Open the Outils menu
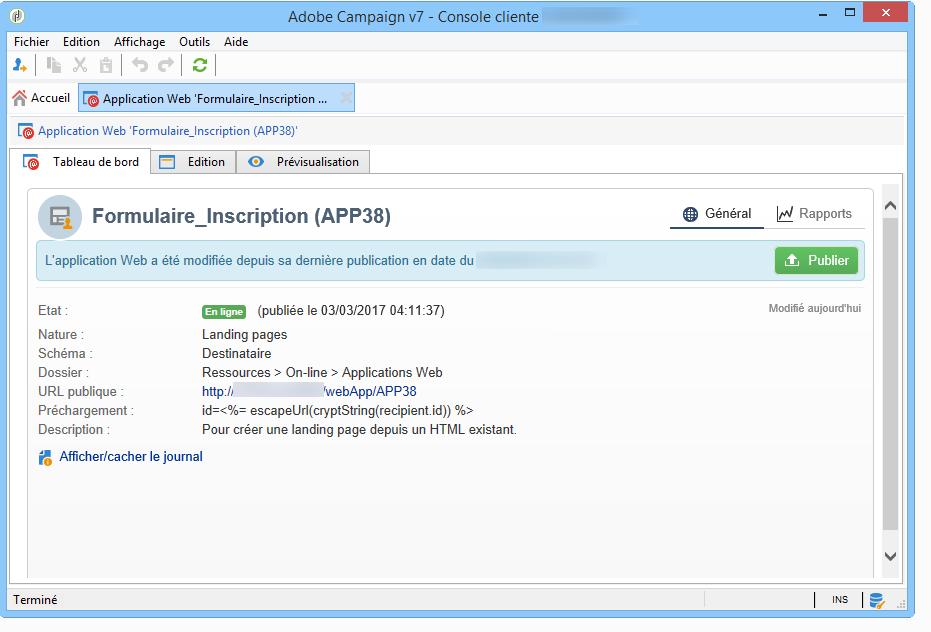931x632 pixels. click(195, 42)
